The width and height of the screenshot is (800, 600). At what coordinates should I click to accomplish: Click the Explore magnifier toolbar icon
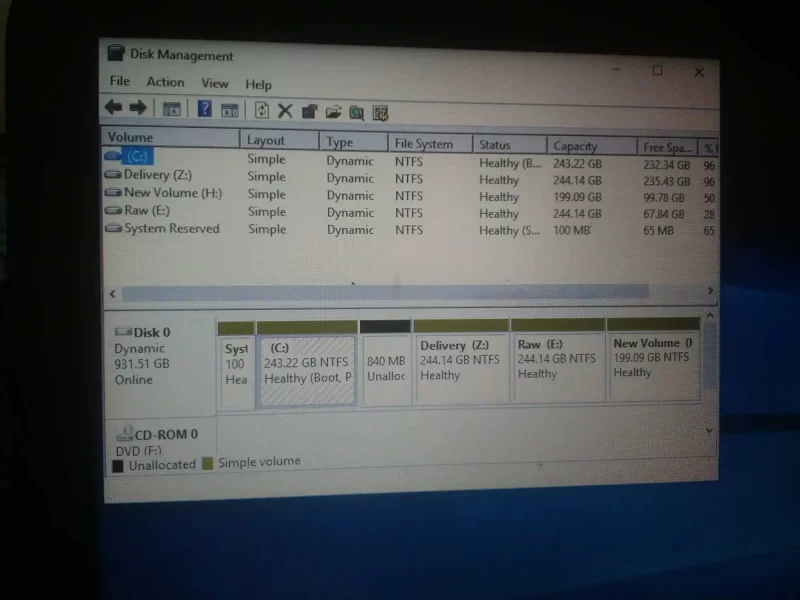356,112
